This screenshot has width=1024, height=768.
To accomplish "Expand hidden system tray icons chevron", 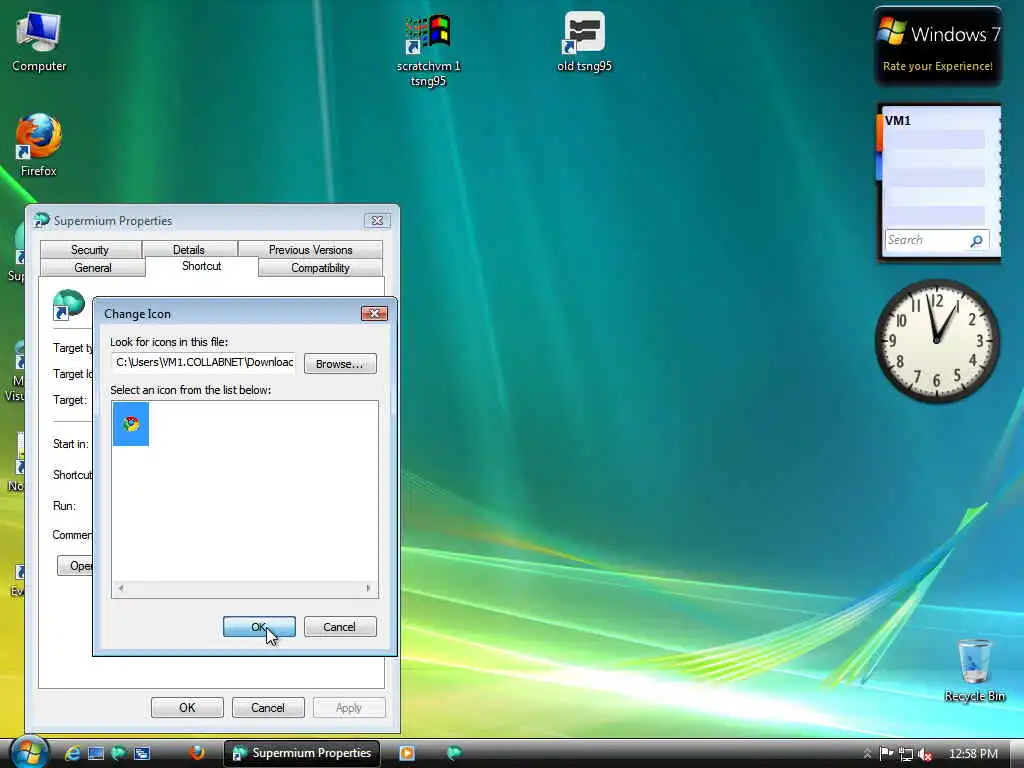I will coord(867,754).
